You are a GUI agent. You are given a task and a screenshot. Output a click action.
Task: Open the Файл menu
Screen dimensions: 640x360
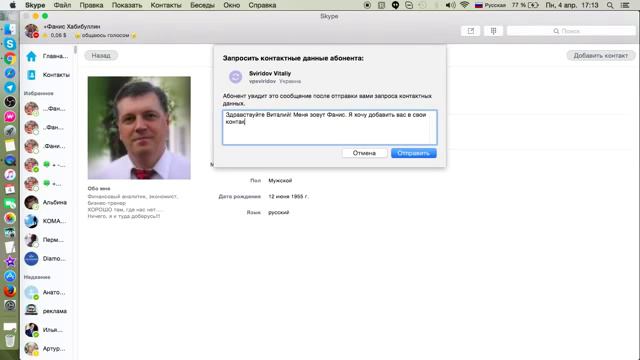coord(62,5)
